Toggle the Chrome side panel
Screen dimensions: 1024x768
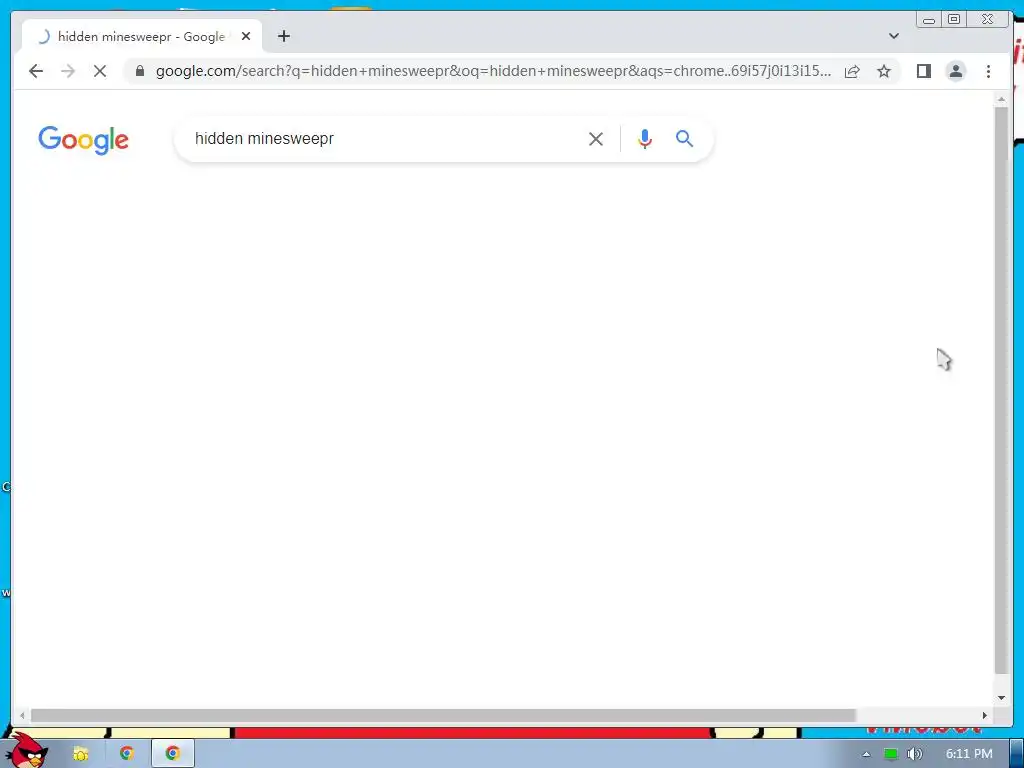click(x=923, y=71)
